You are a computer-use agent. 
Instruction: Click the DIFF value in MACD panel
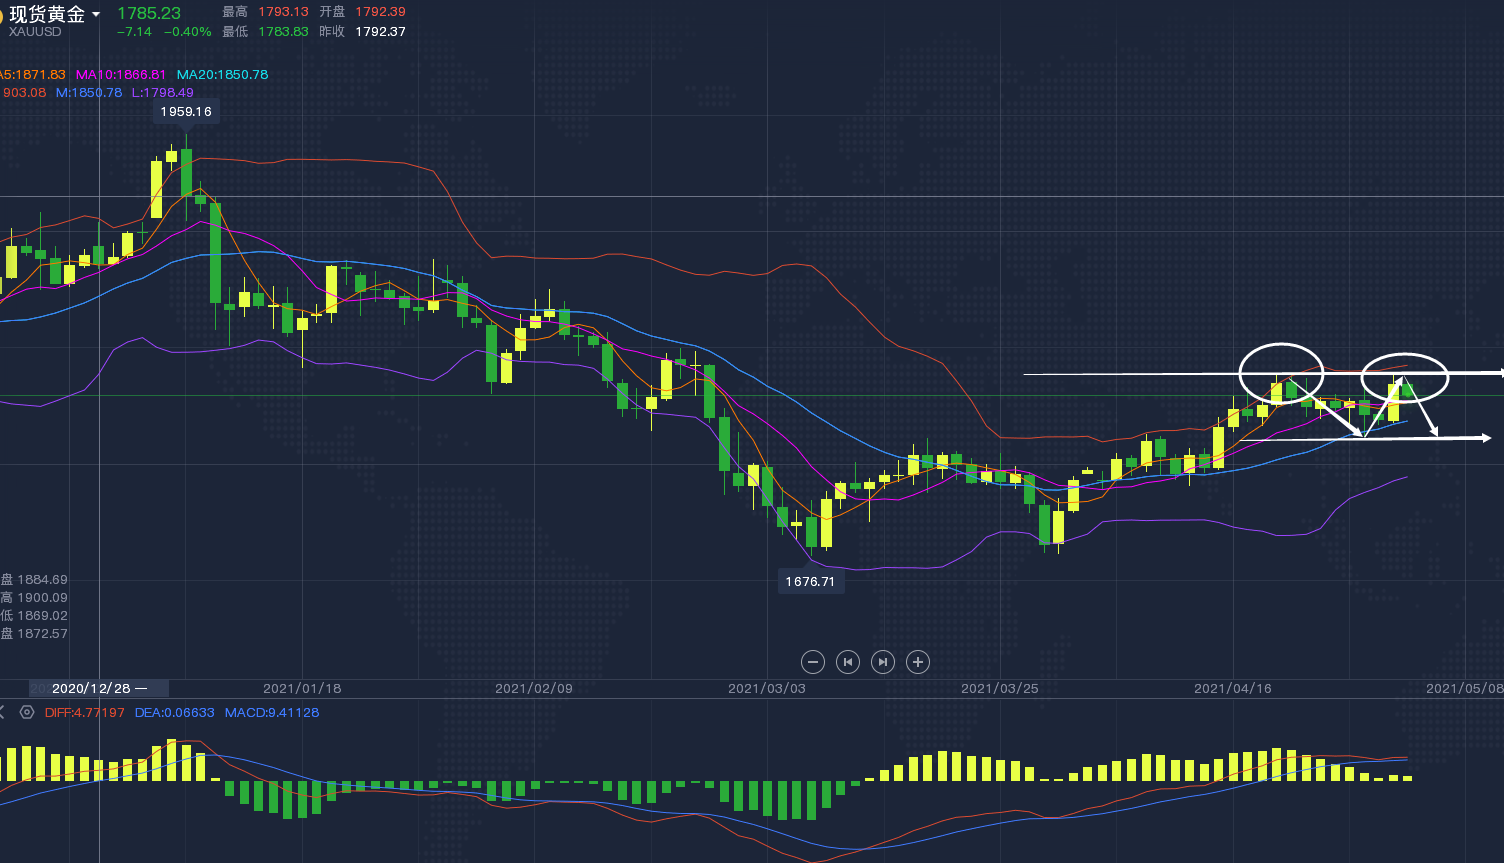(x=85, y=713)
